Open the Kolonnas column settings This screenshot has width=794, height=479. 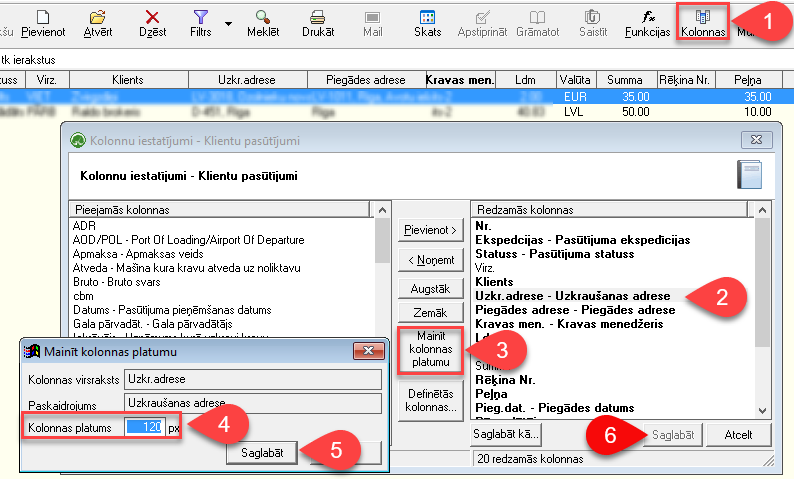click(x=703, y=22)
